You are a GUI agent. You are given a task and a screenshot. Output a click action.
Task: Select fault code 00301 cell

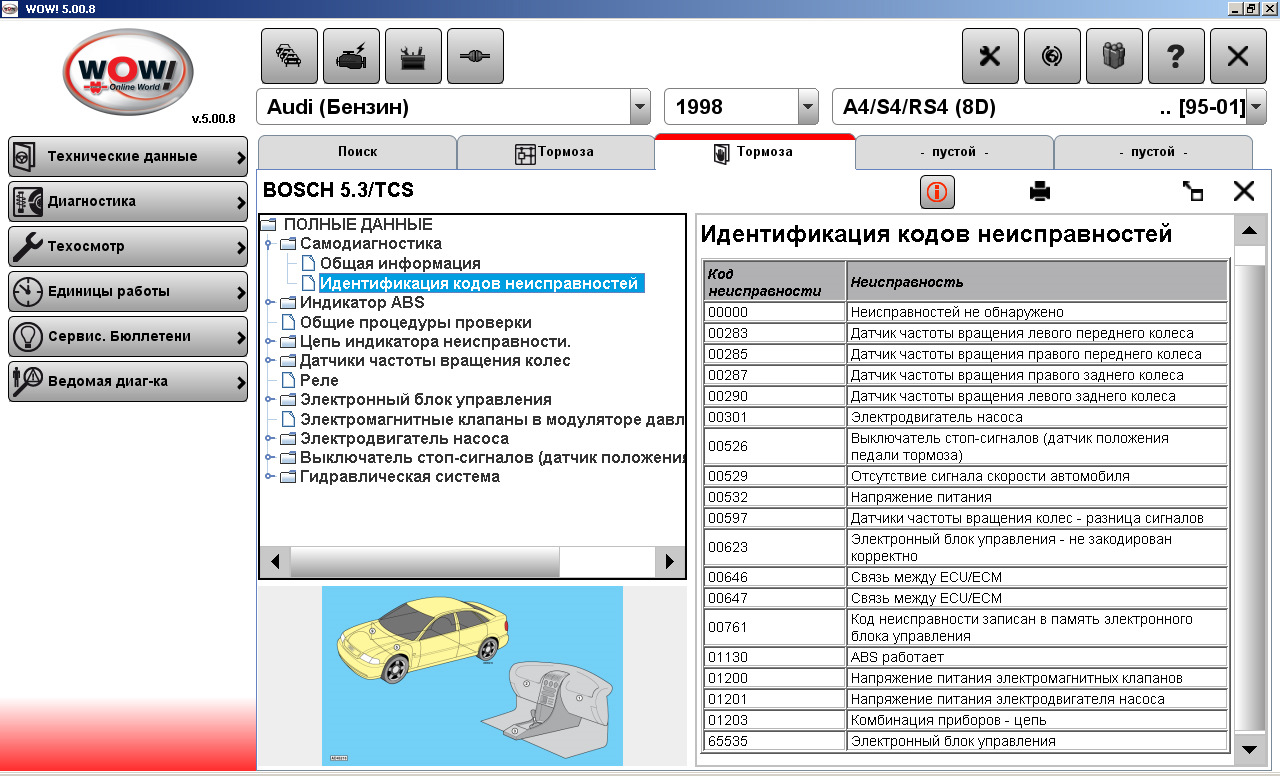tap(774, 416)
